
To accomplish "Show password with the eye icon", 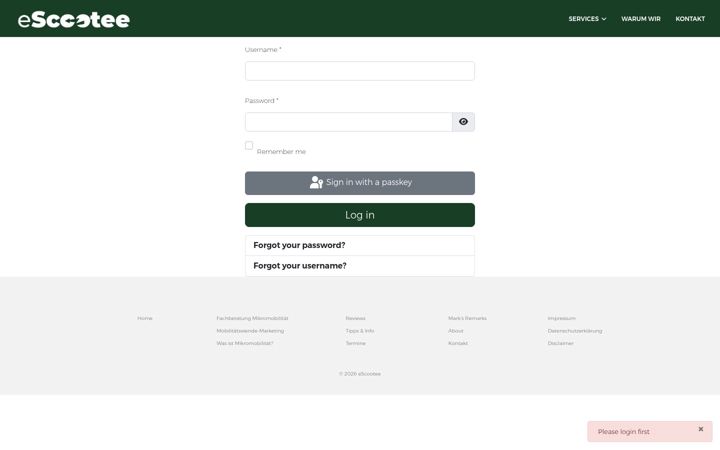I will tap(463, 122).
